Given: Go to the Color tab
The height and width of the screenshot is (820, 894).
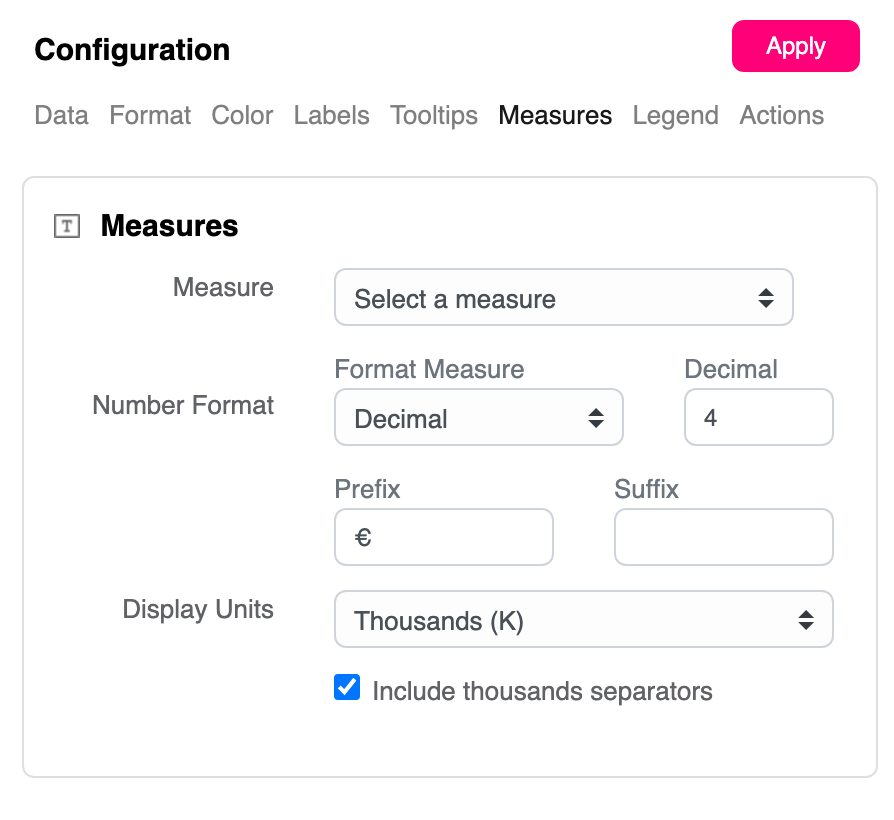Looking at the screenshot, I should pyautogui.click(x=242, y=115).
